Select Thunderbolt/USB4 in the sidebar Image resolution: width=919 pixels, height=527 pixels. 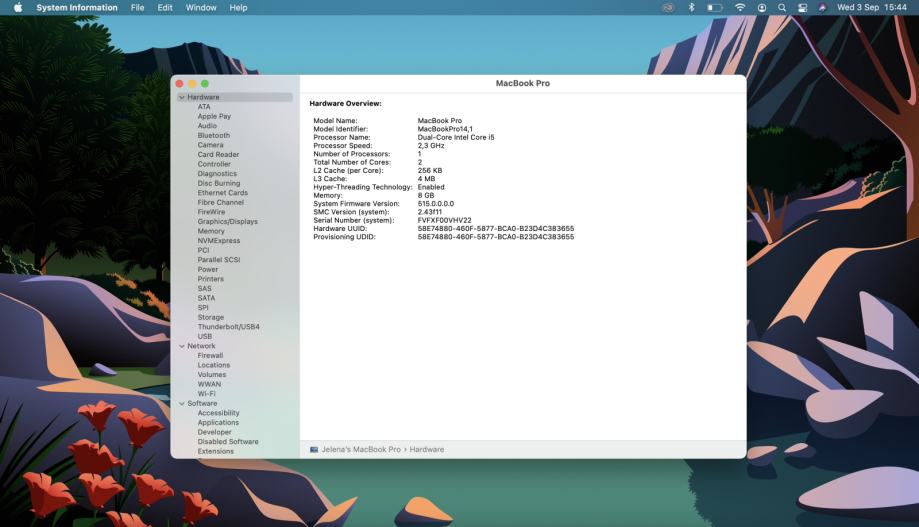click(x=228, y=327)
